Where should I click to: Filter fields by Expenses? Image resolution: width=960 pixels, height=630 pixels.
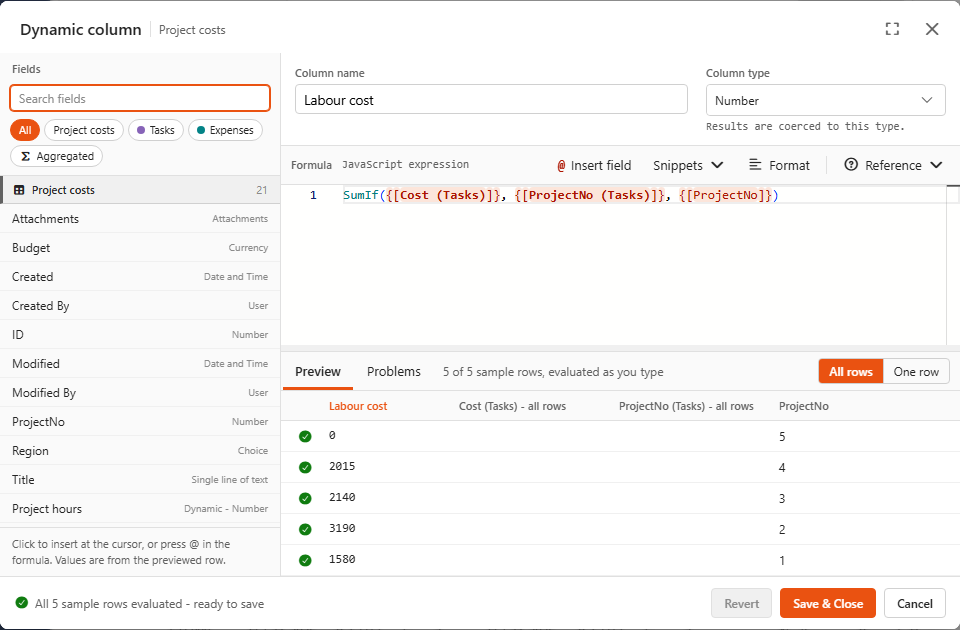click(225, 130)
